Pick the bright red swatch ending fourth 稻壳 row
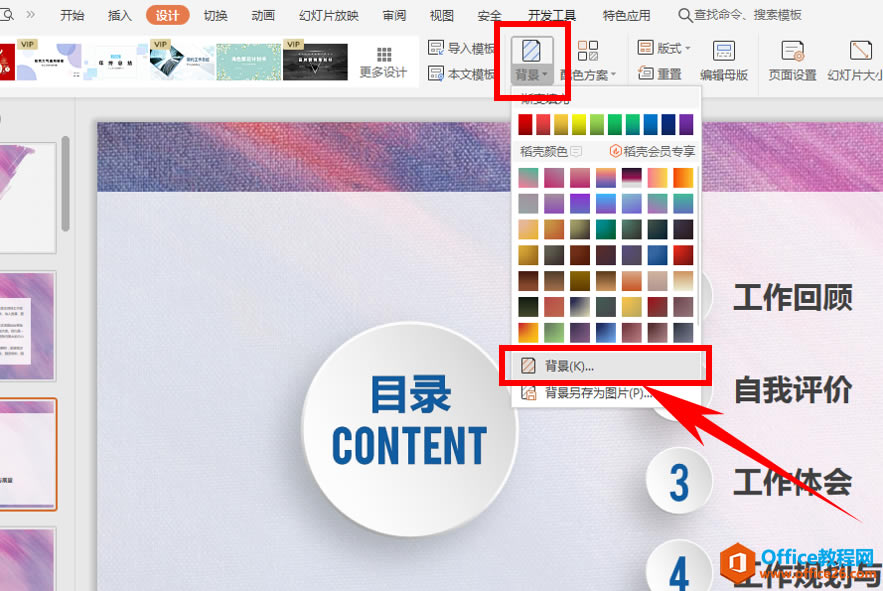The image size is (883, 591). [683, 255]
